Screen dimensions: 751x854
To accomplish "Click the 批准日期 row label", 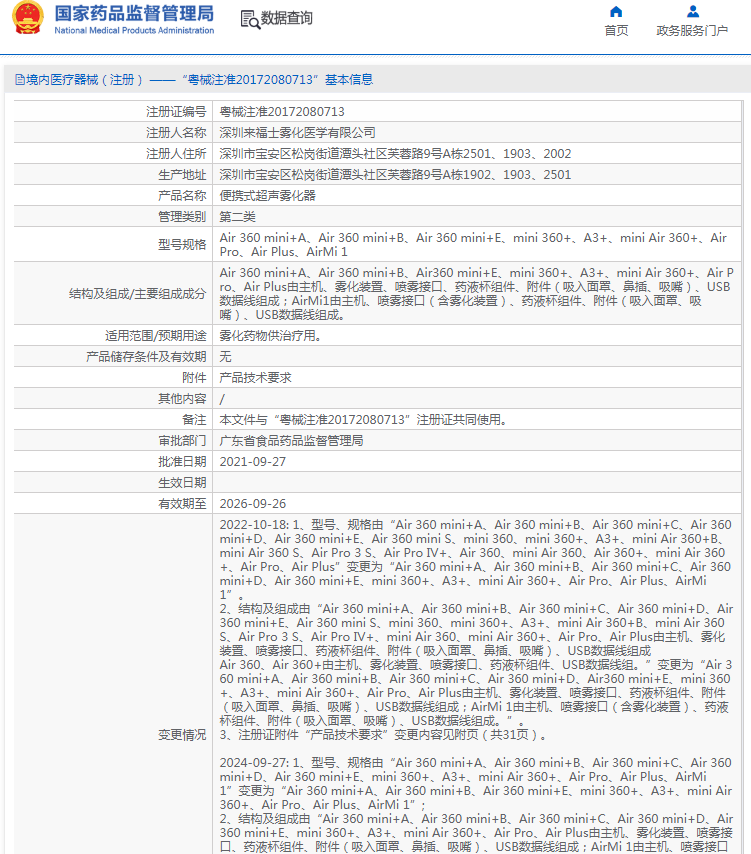I will [x=182, y=462].
